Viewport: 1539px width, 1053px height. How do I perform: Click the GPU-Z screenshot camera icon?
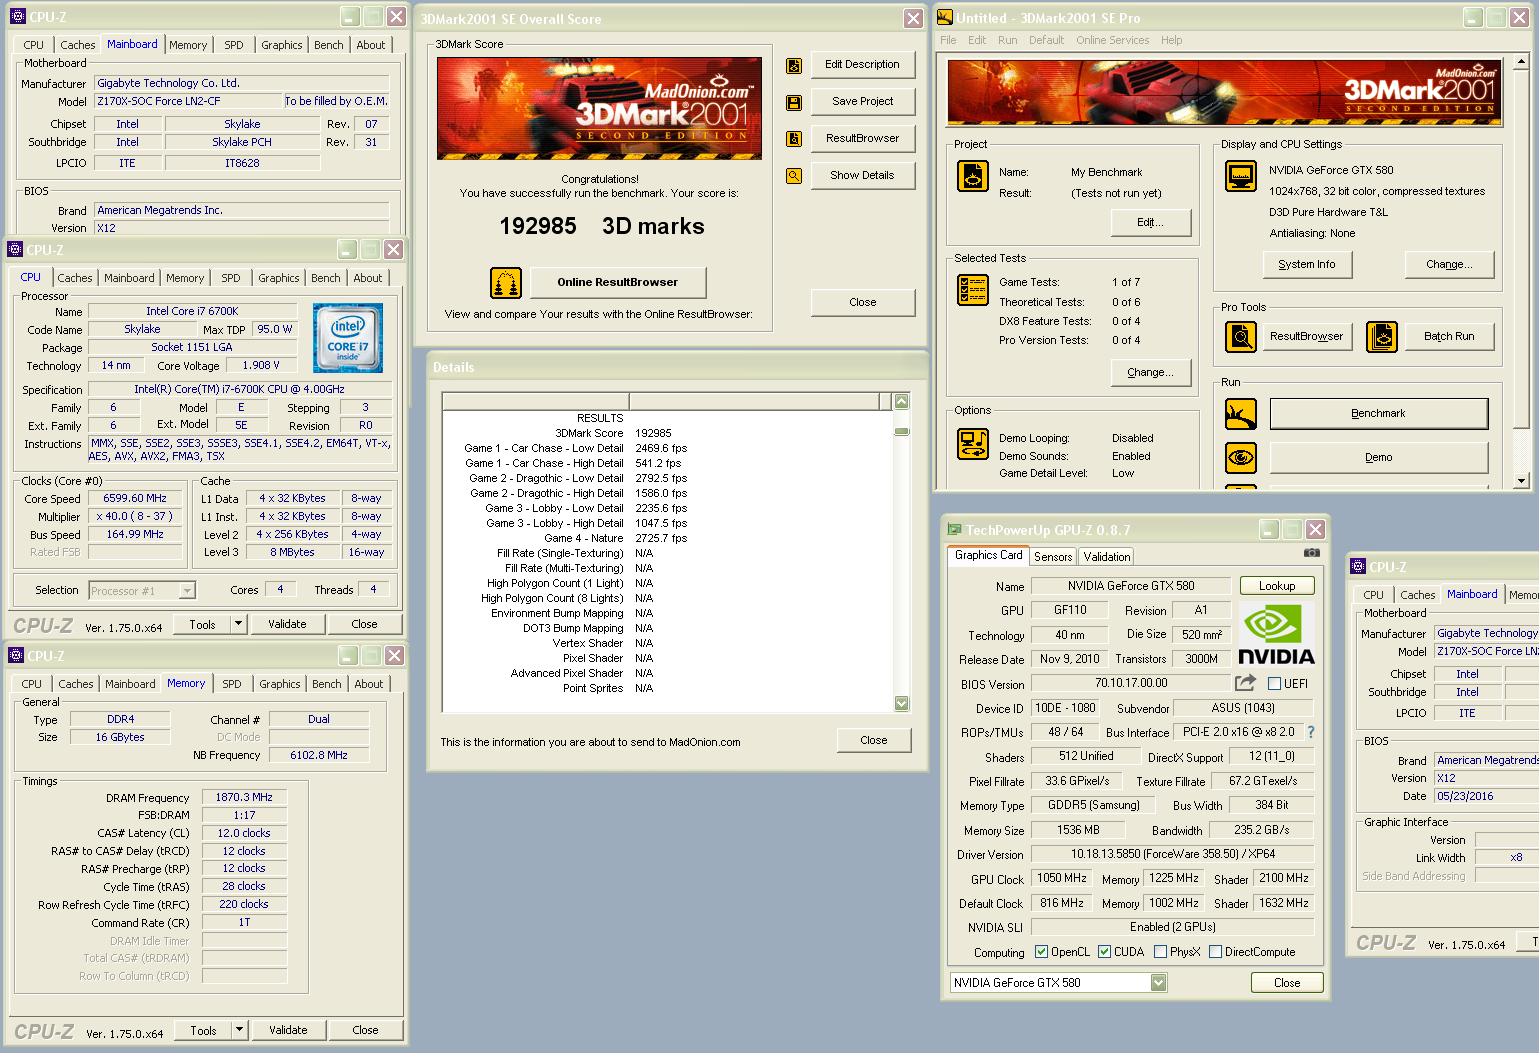(1312, 553)
